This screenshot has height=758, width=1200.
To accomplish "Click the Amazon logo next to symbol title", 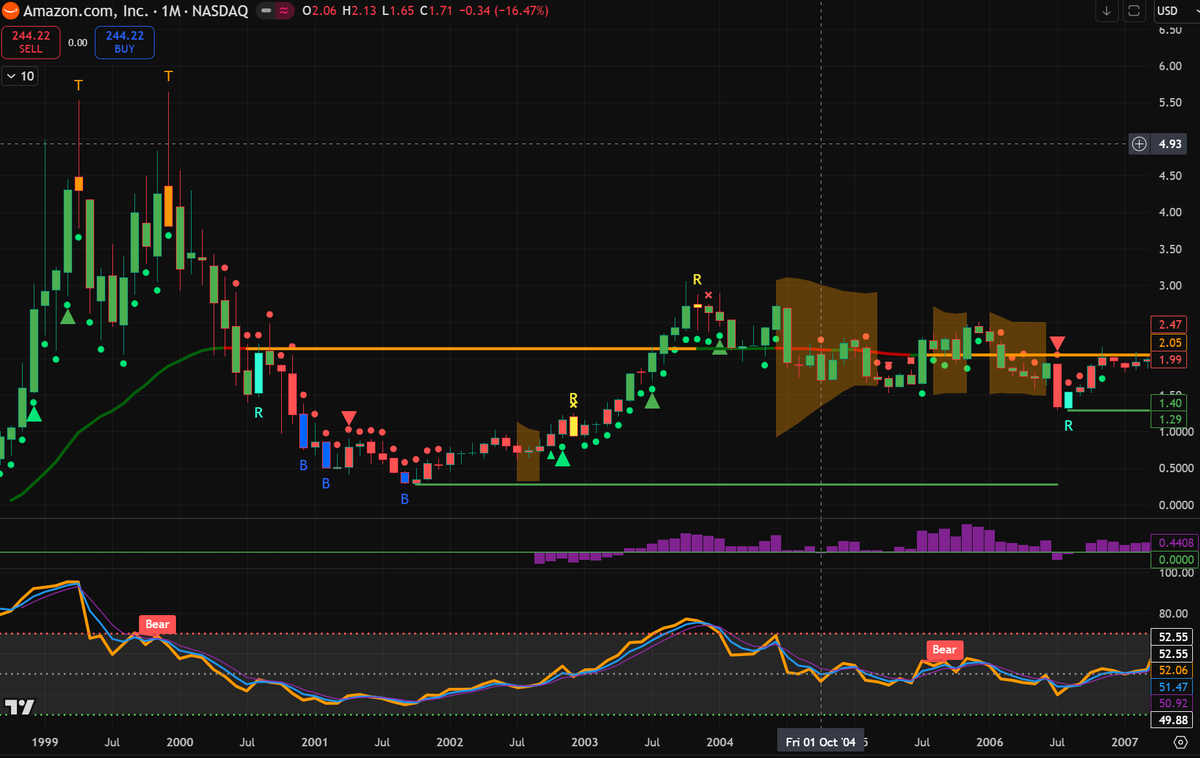I will (x=9, y=11).
